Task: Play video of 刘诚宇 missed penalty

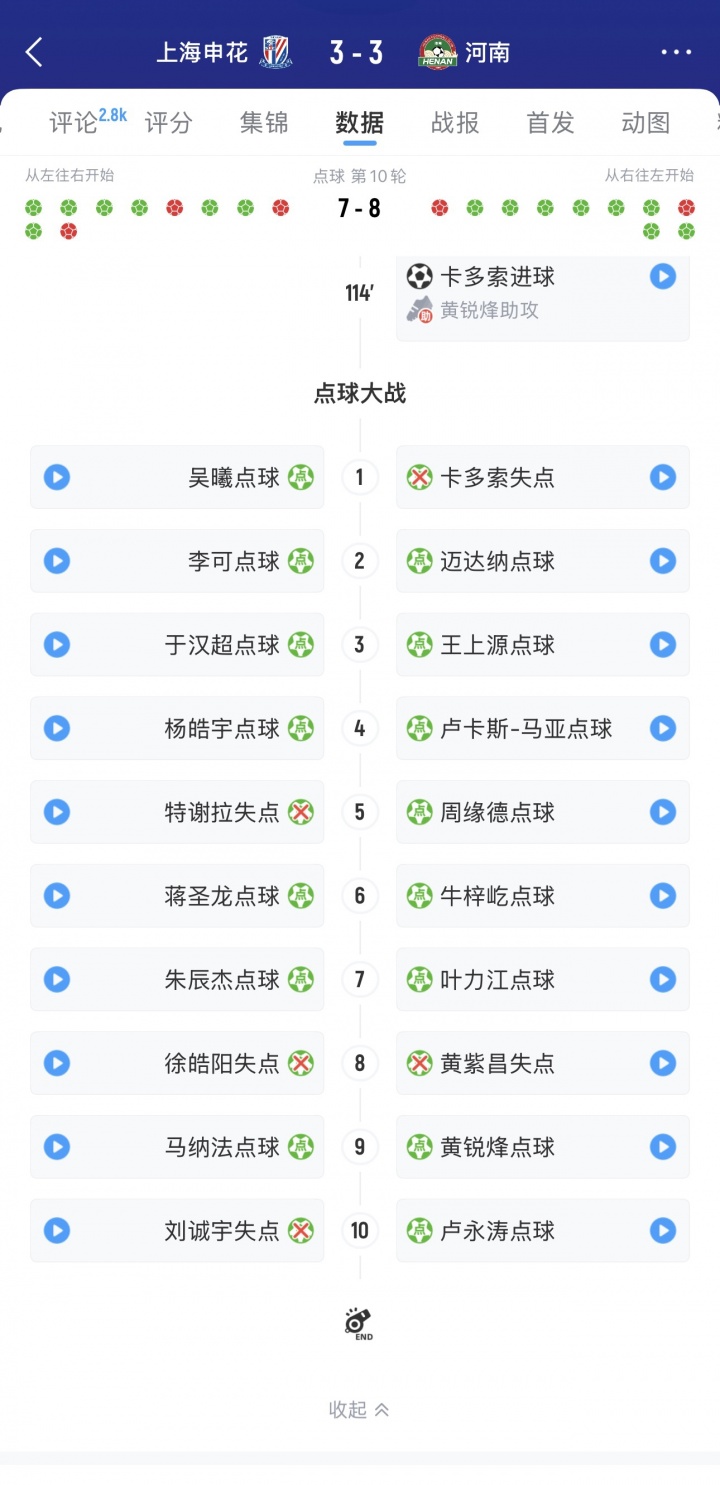Action: 57,1231
